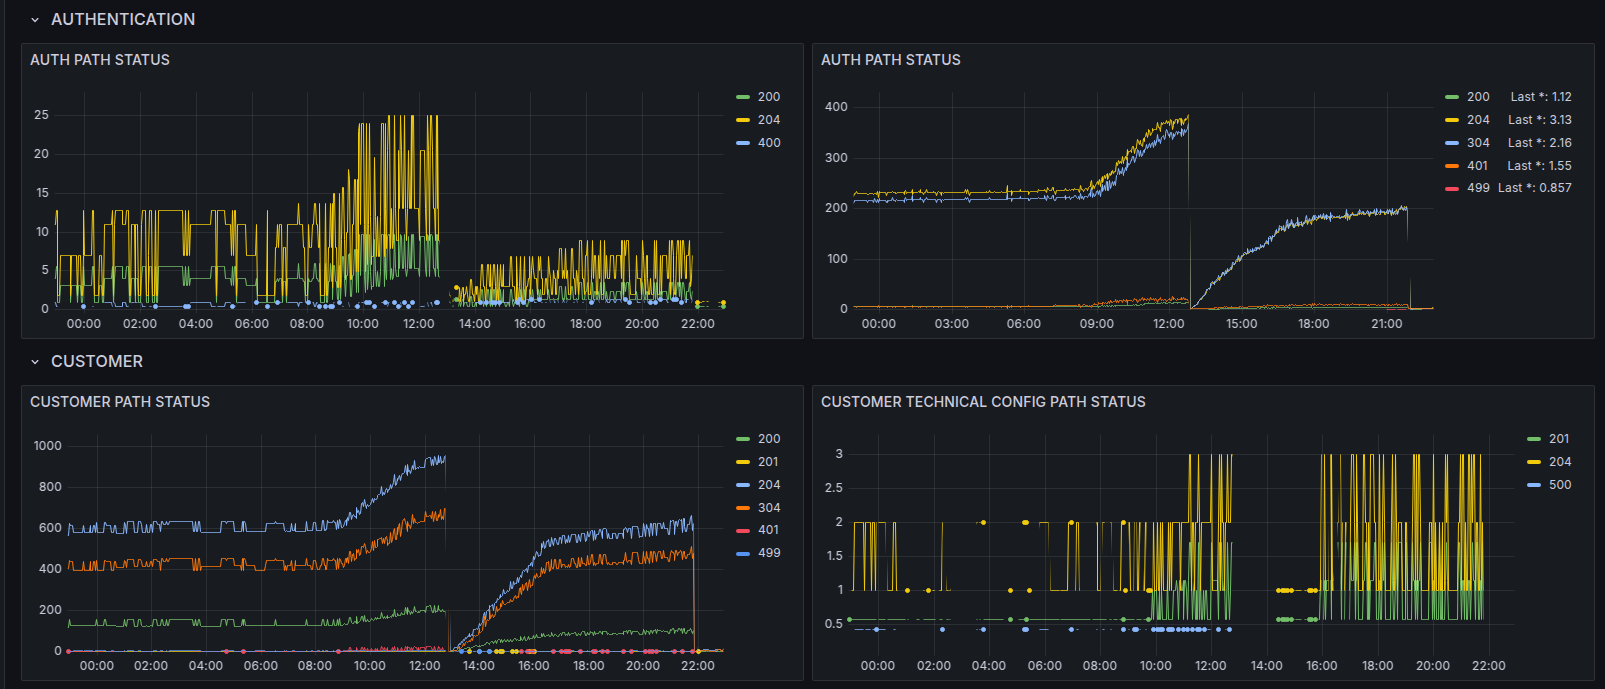Toggle the 499 series in CUSTOMER PATH STATUS legend
Viewport: 1605px width, 689px height.
[x=769, y=553]
